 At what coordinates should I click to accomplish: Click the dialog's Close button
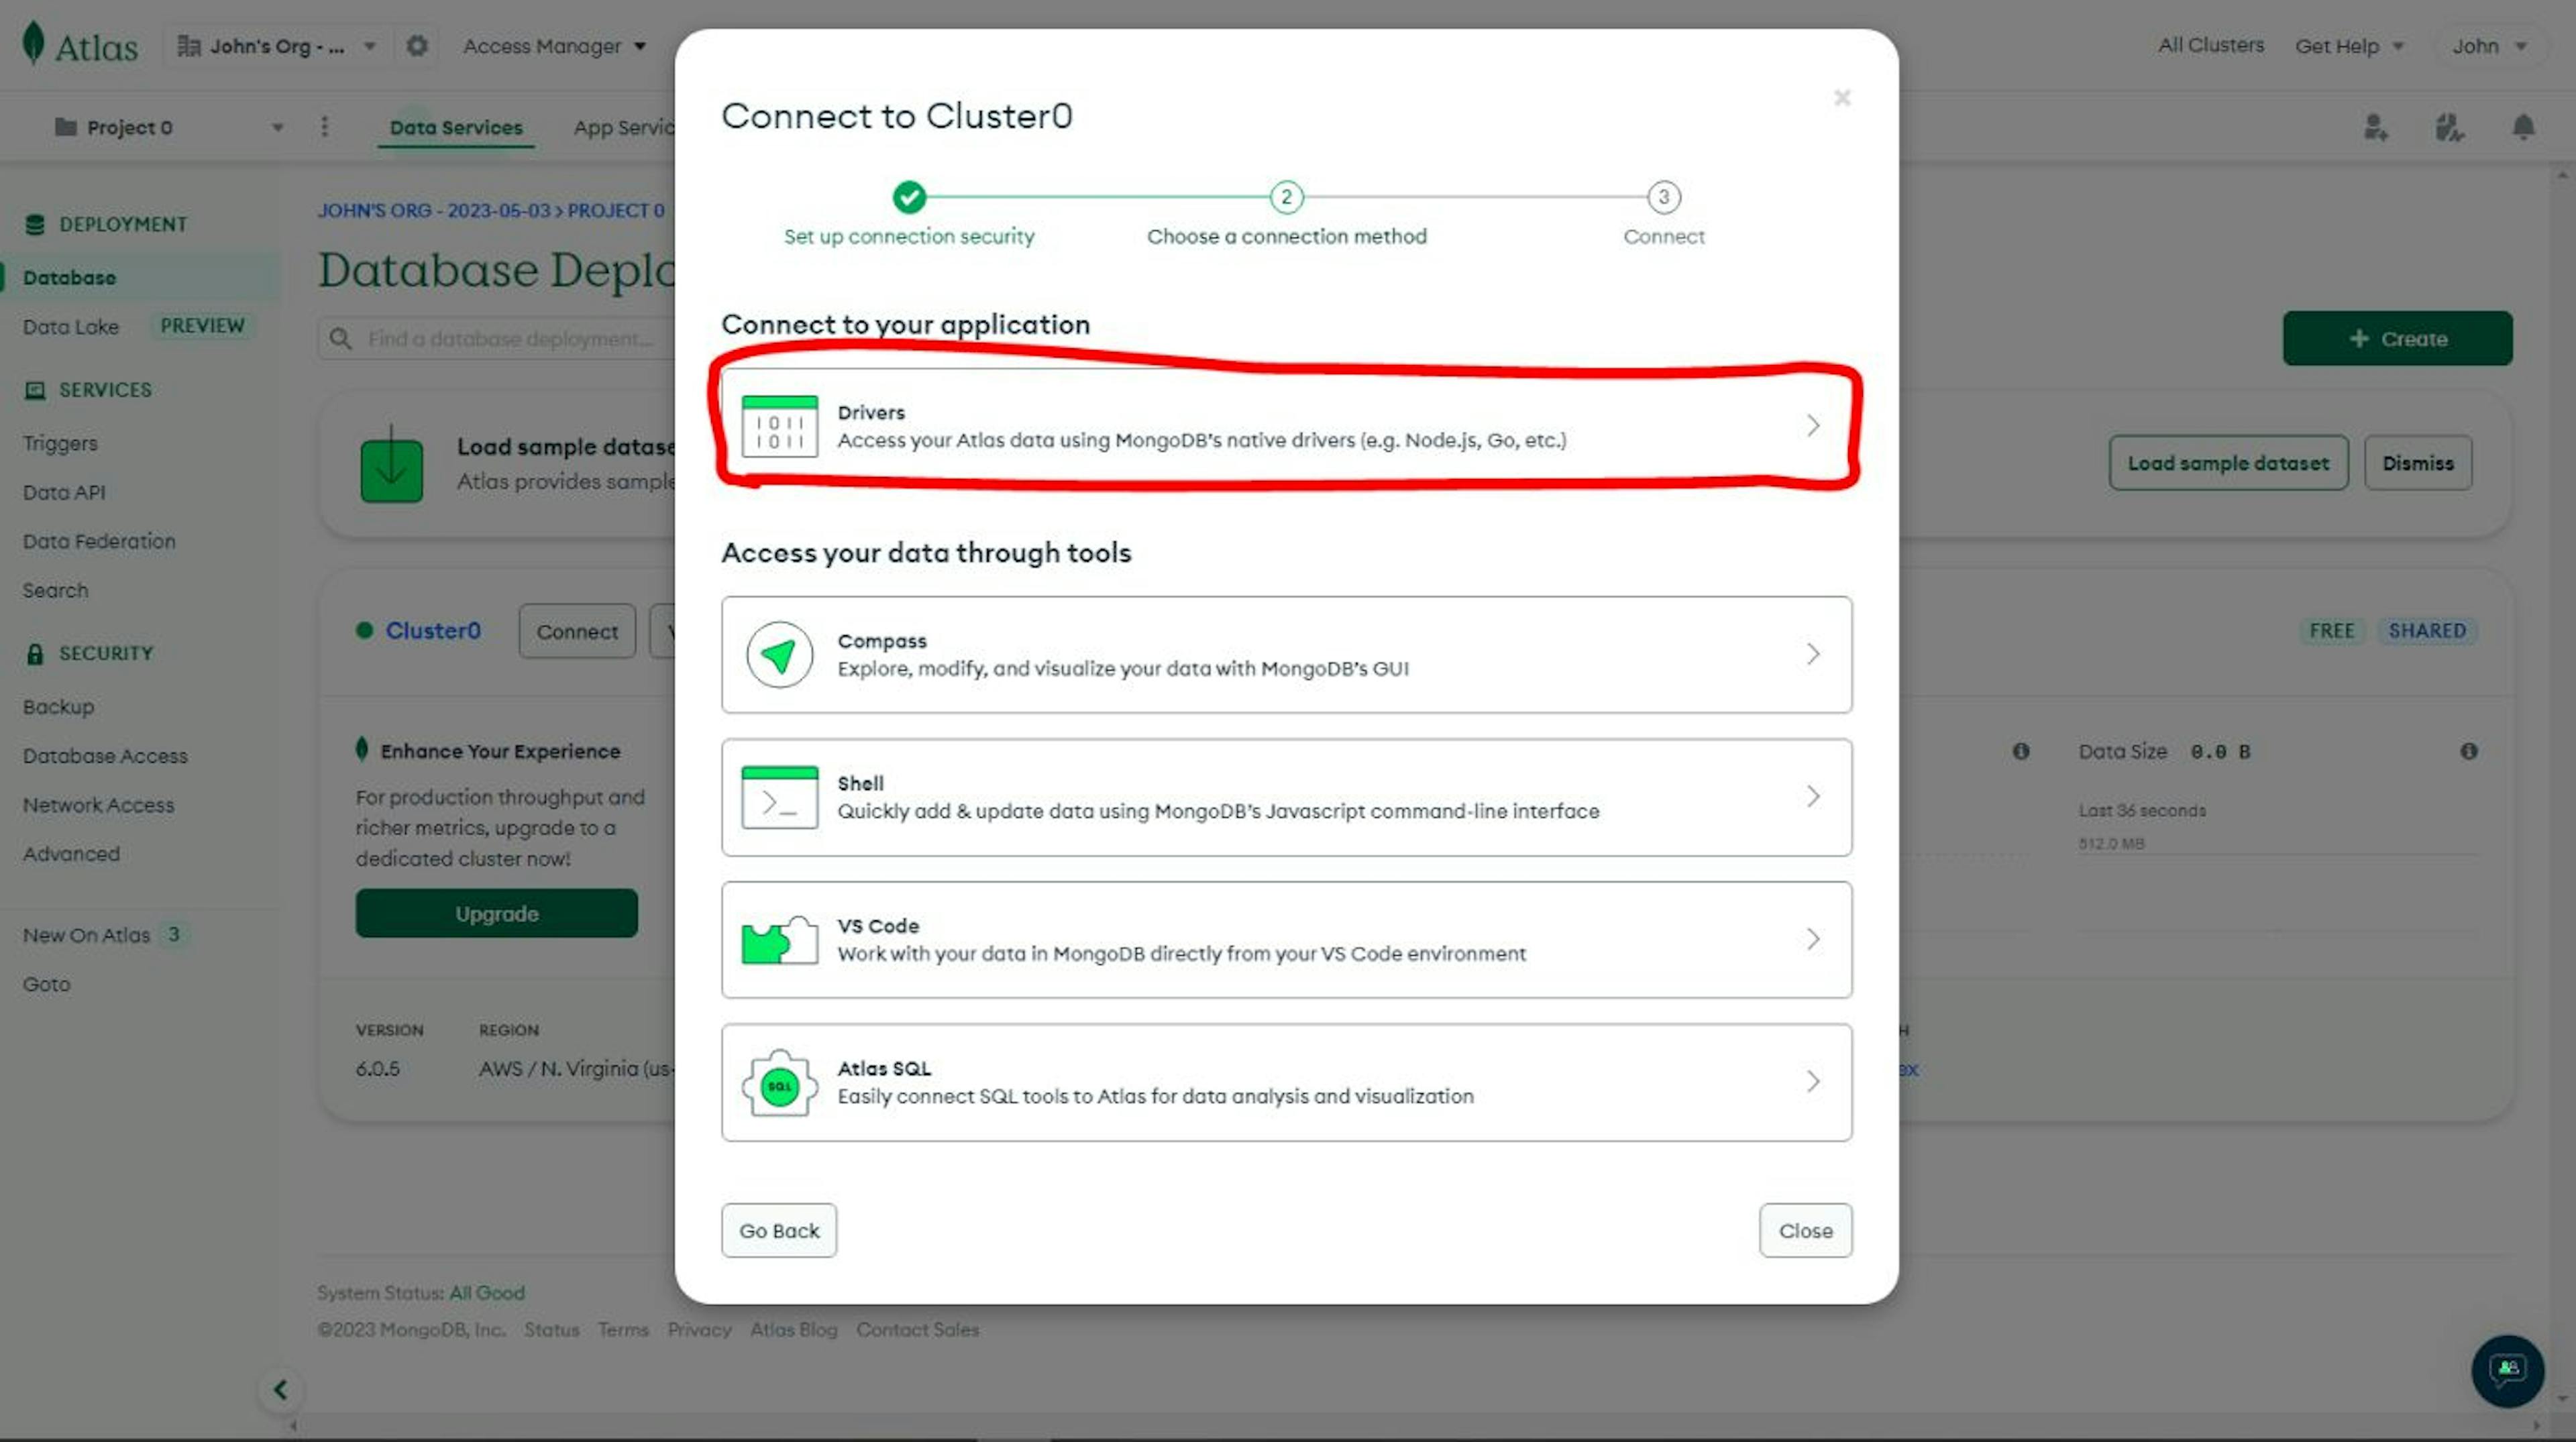[1806, 1230]
